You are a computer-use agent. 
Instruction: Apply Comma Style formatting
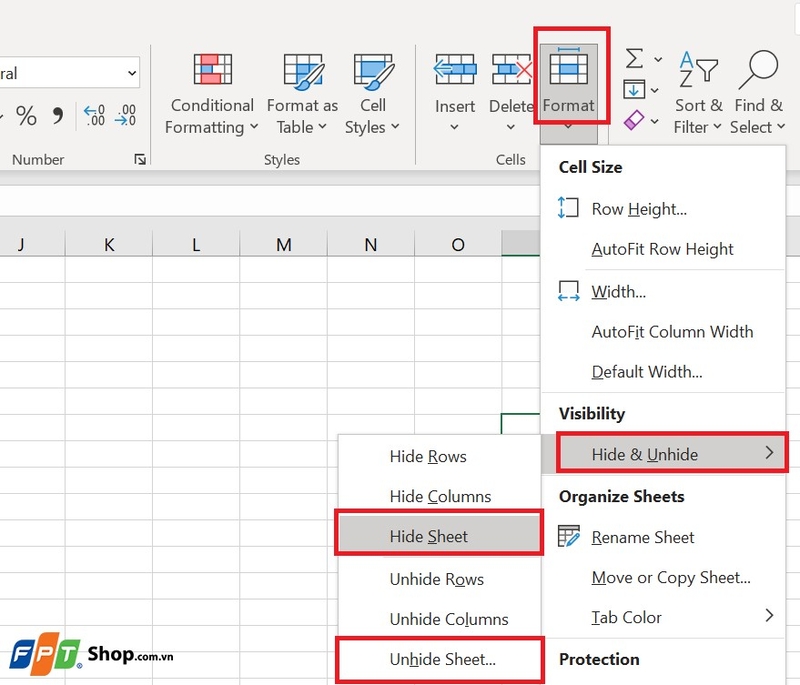(57, 115)
